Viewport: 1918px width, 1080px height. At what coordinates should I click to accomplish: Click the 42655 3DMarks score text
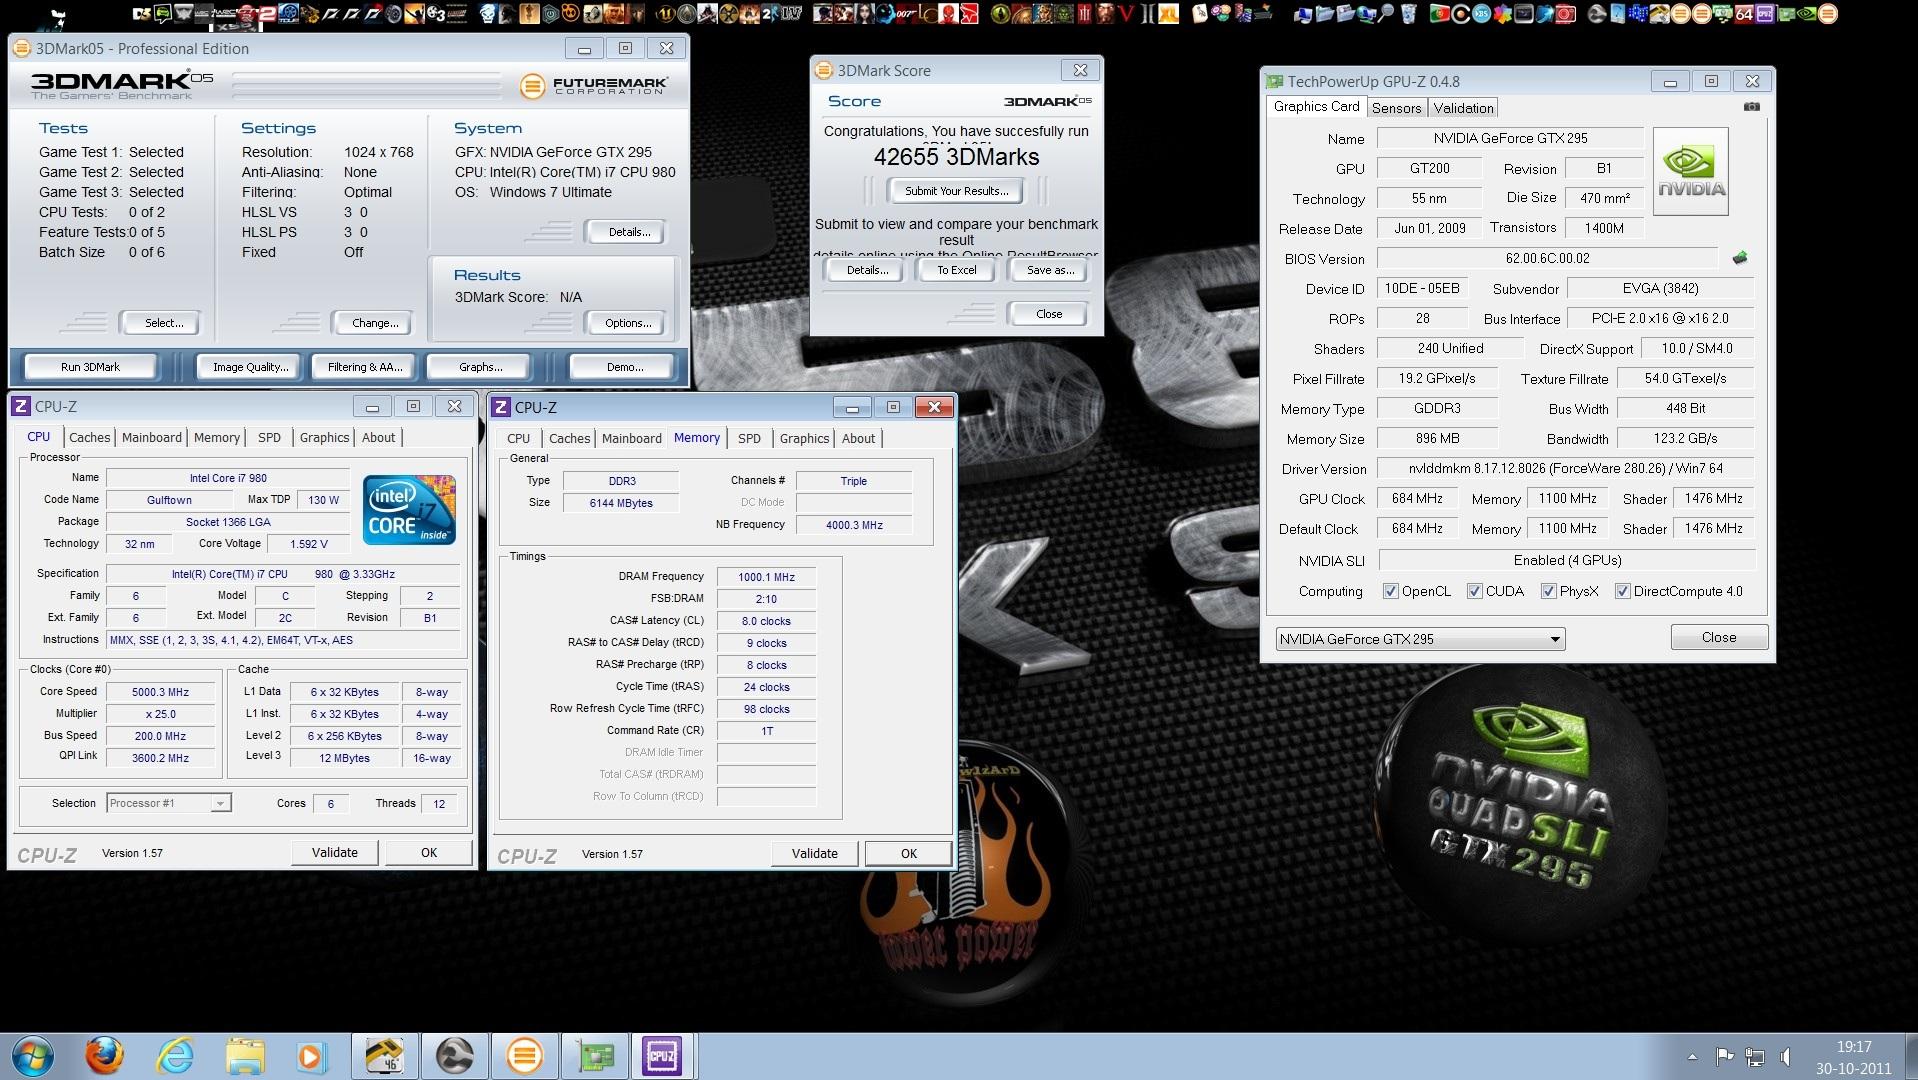coord(956,157)
